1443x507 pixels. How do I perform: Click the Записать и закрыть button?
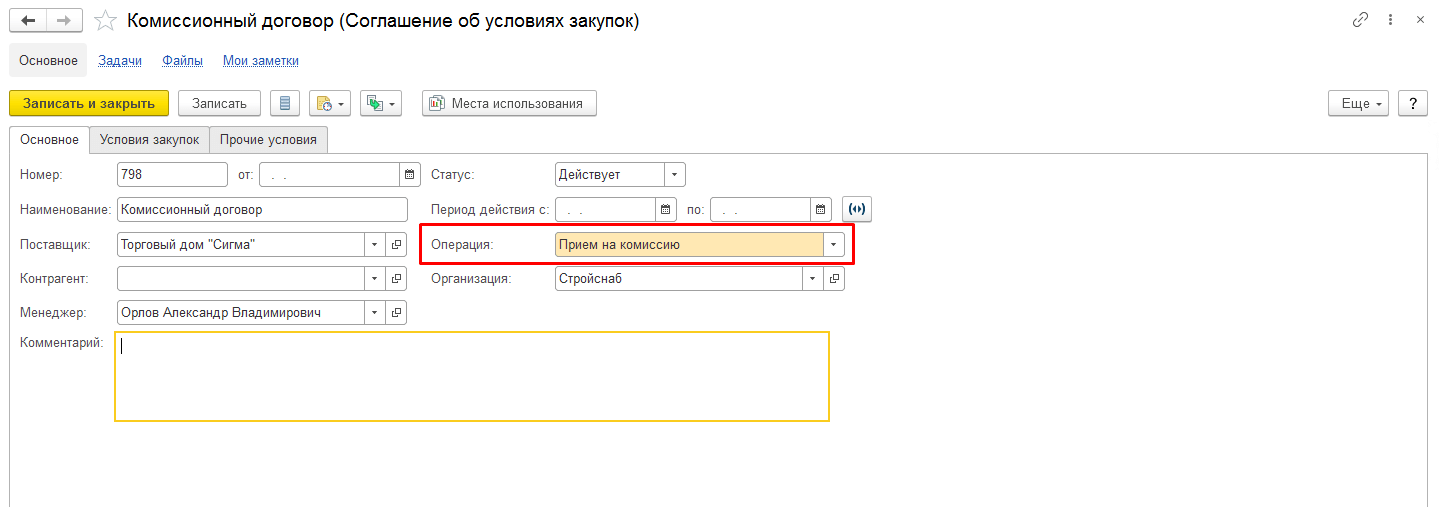click(89, 104)
